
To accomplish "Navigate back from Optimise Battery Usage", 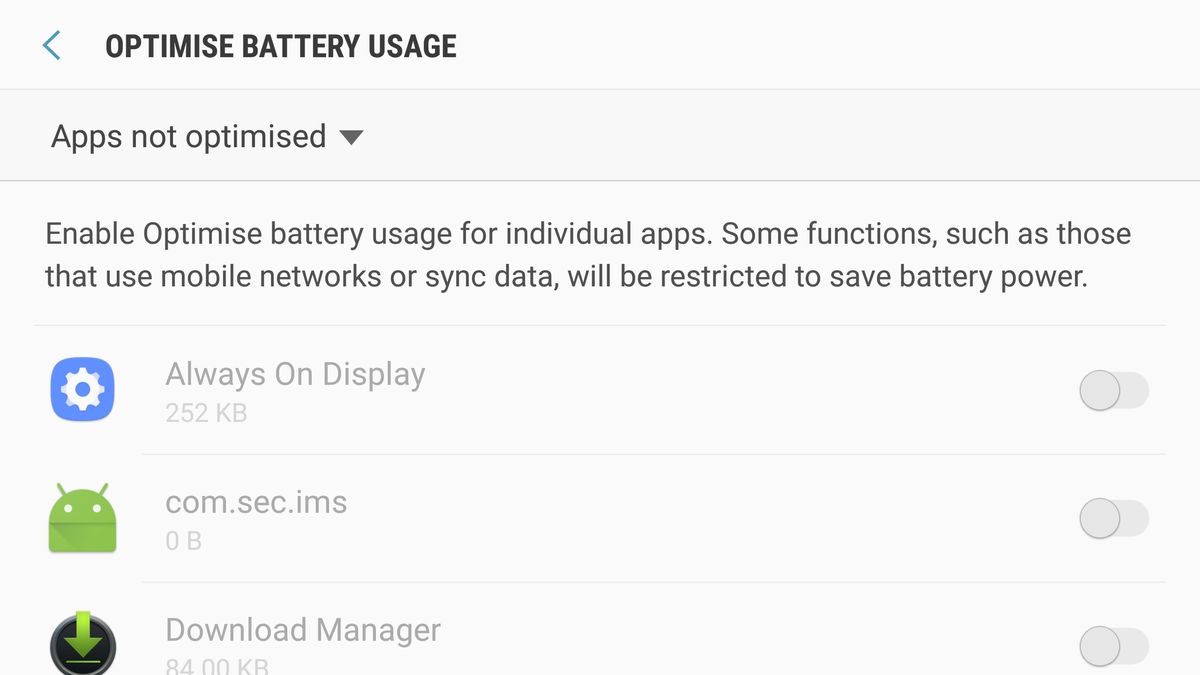I will coord(50,45).
